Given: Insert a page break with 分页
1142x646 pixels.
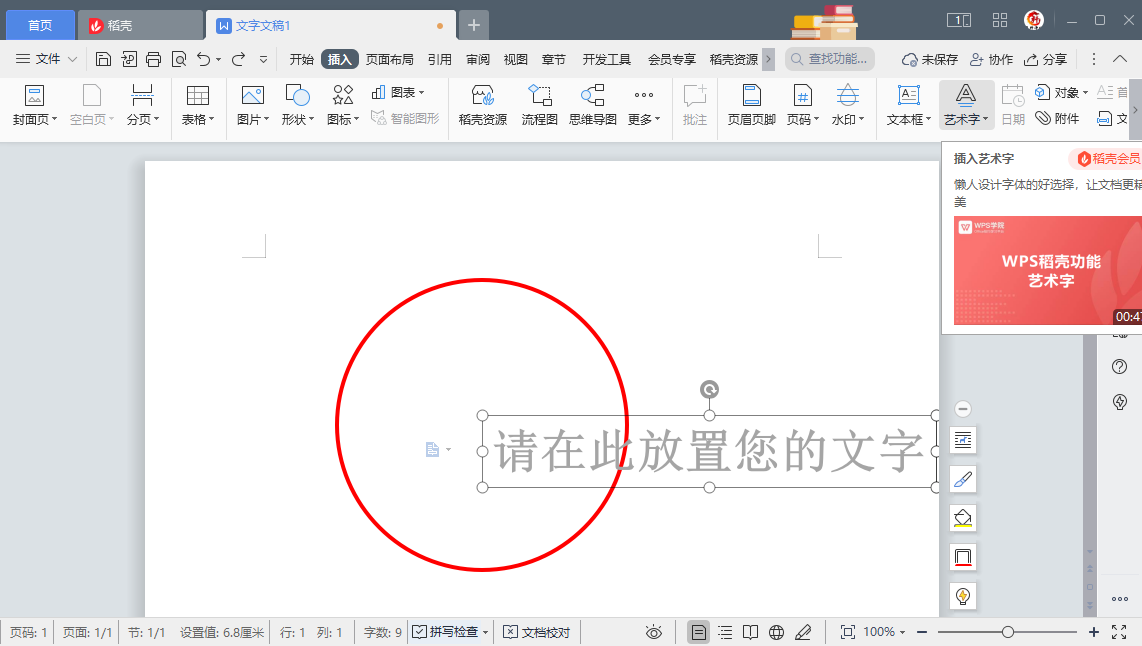Looking at the screenshot, I should click(x=142, y=106).
